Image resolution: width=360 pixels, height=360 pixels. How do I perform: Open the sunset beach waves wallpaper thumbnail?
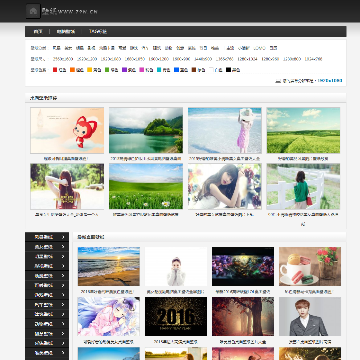coord(109,266)
